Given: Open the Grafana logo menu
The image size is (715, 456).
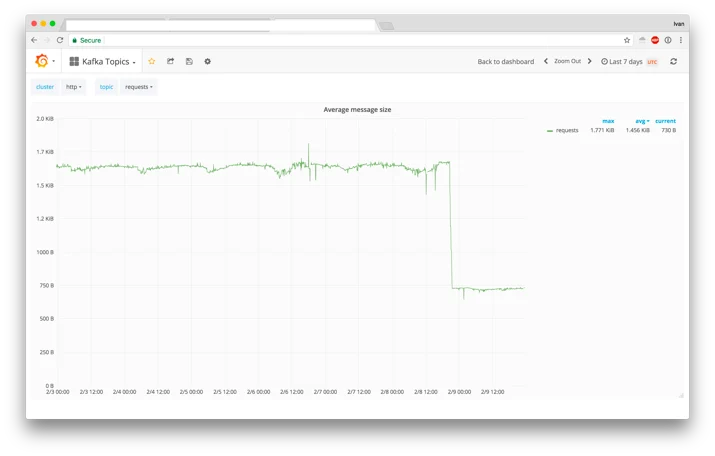Looking at the screenshot, I should 45,61.
